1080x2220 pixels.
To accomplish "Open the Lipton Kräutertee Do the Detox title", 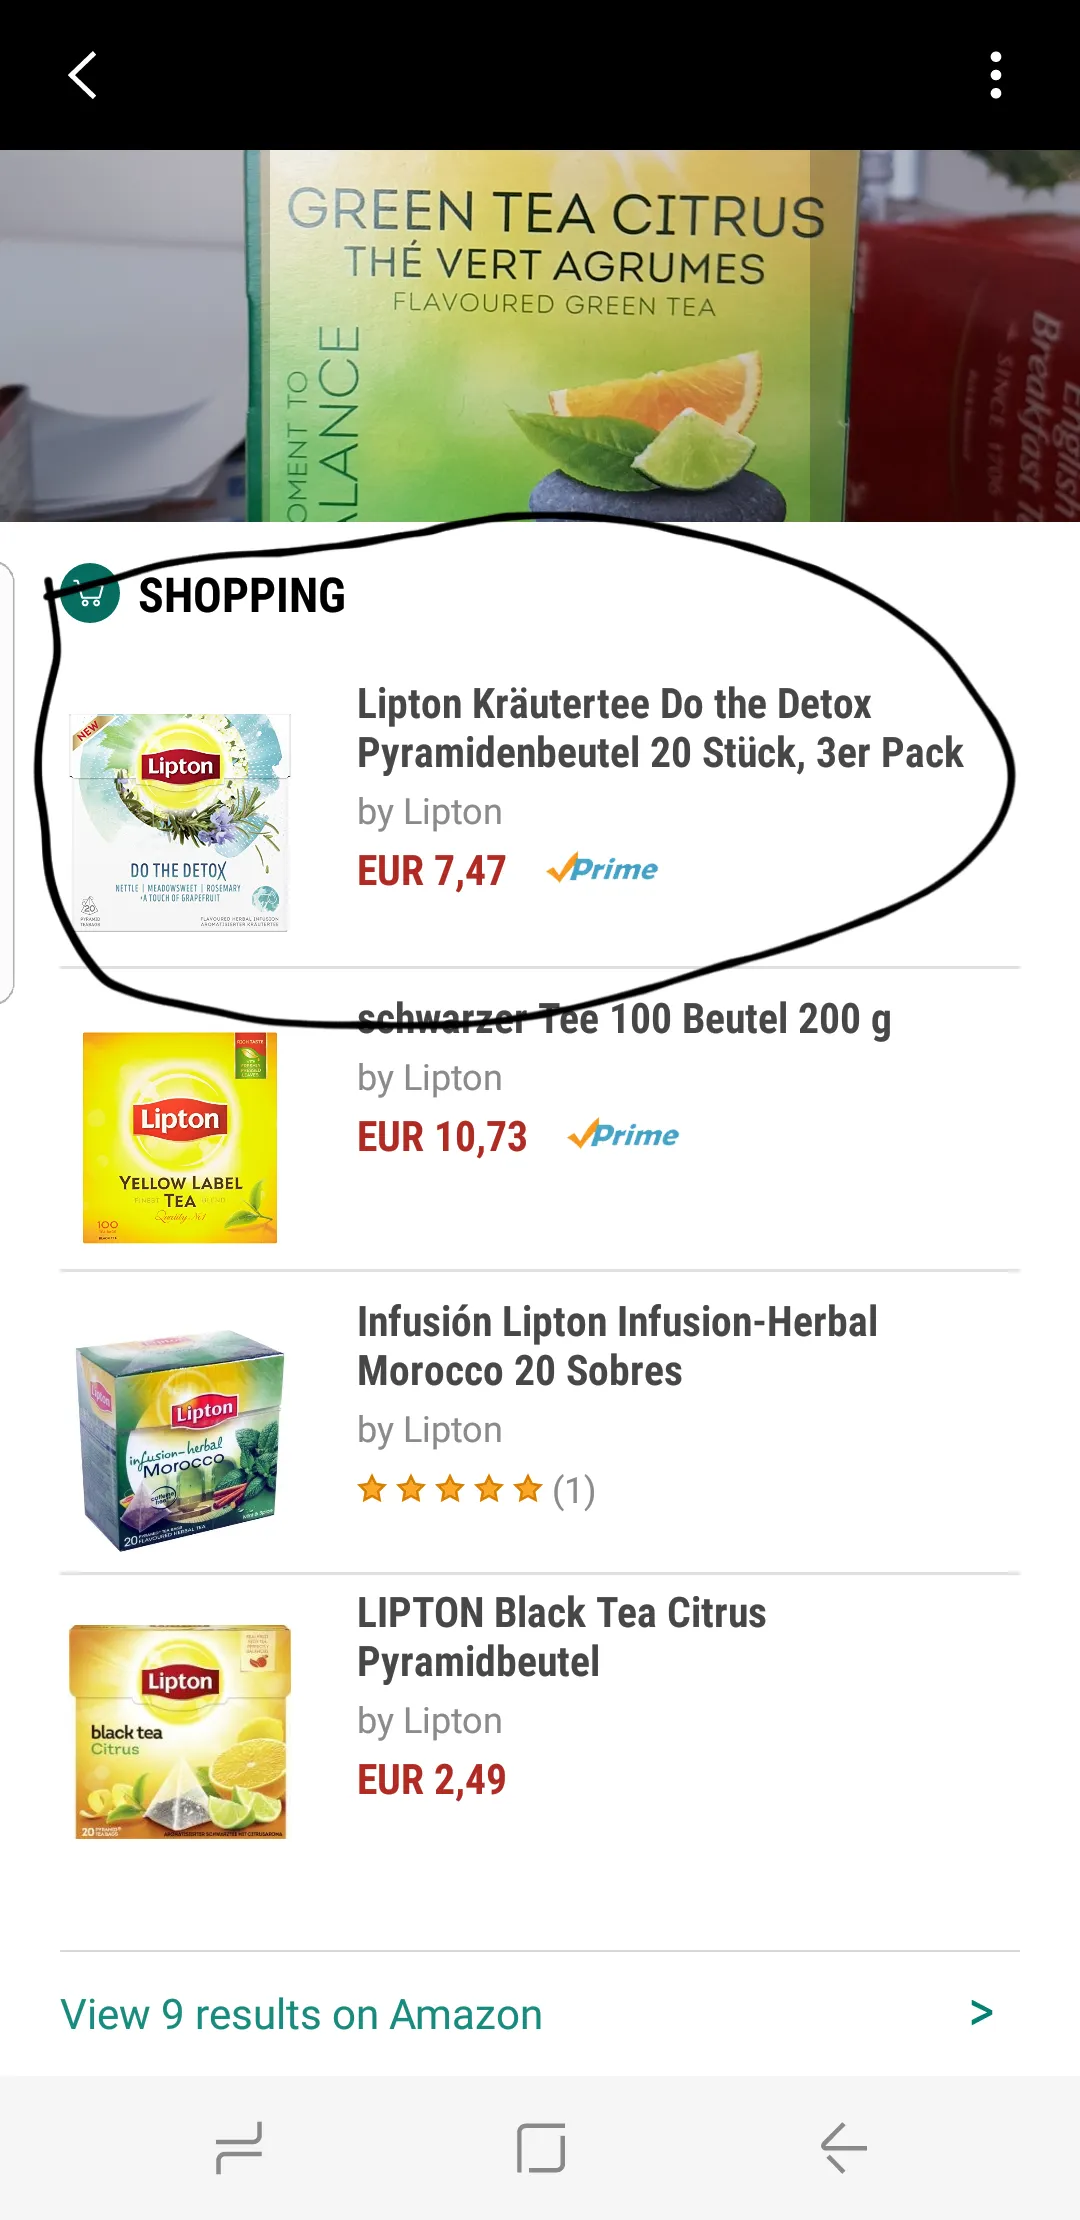I will point(660,728).
